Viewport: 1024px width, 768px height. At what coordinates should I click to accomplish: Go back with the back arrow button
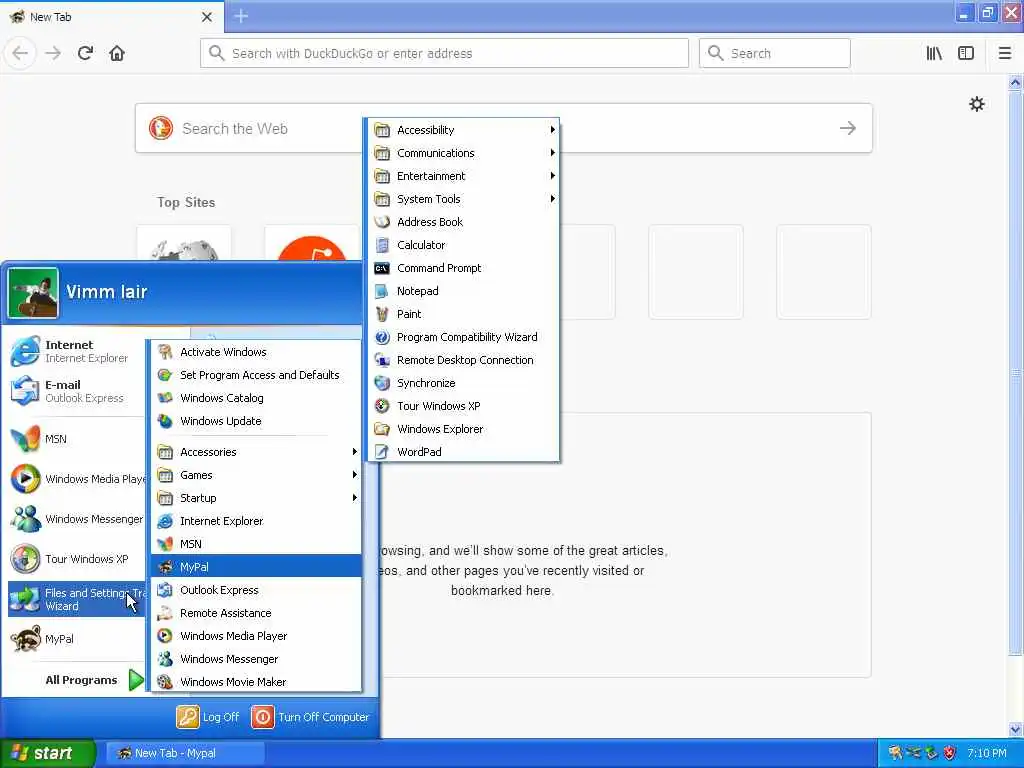pyautogui.click(x=20, y=53)
